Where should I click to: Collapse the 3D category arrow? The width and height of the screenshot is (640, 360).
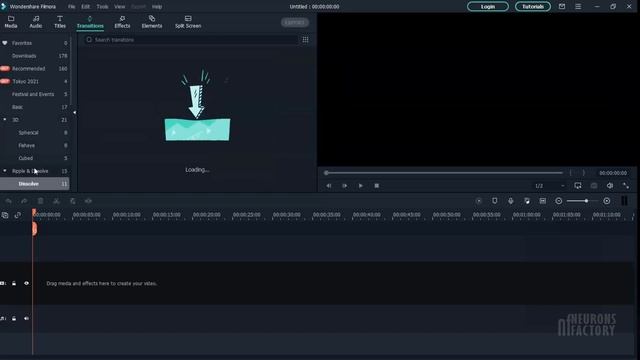click(5, 120)
